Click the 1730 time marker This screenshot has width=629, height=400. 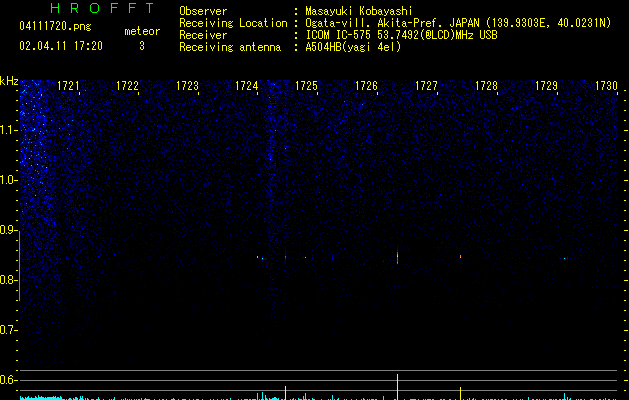click(606, 86)
